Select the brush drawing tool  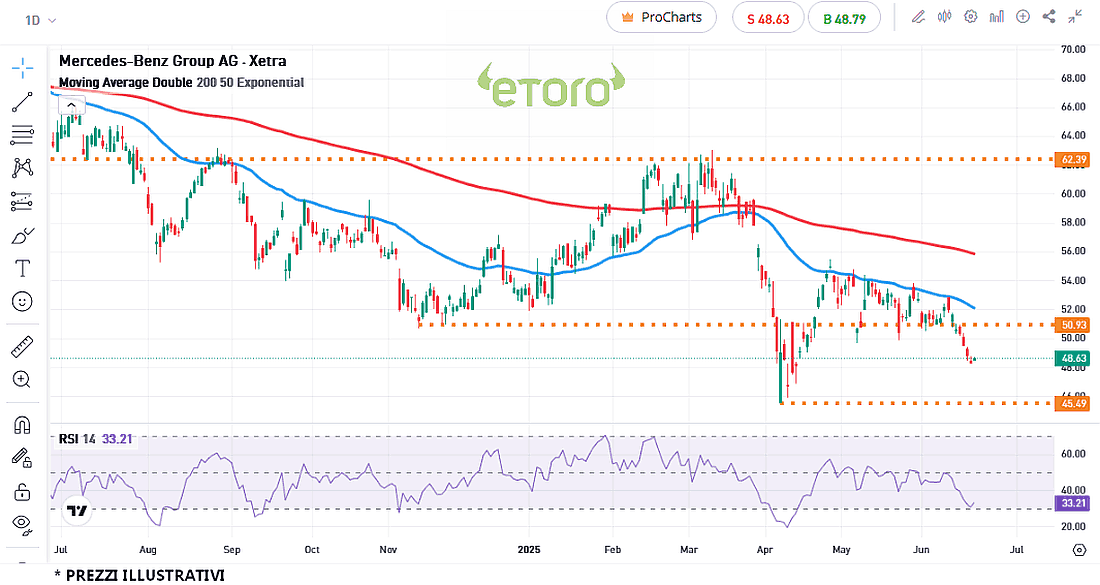(x=23, y=236)
